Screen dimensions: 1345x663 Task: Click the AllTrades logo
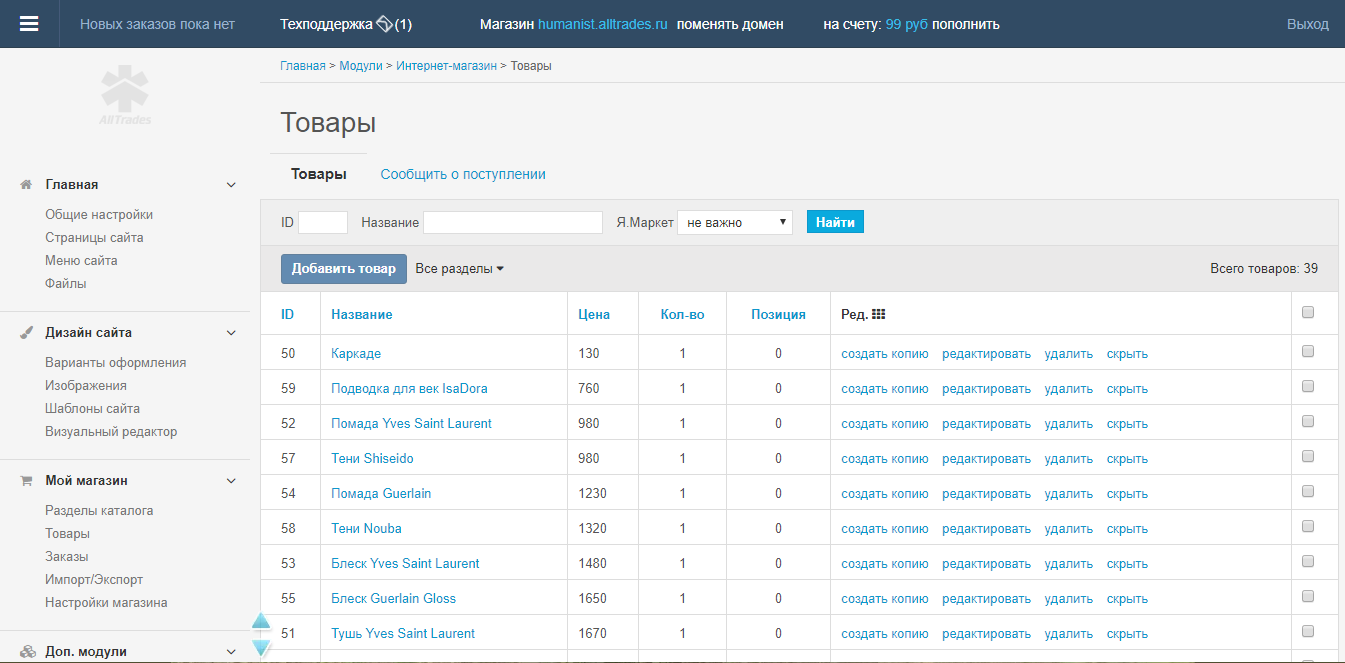click(125, 95)
